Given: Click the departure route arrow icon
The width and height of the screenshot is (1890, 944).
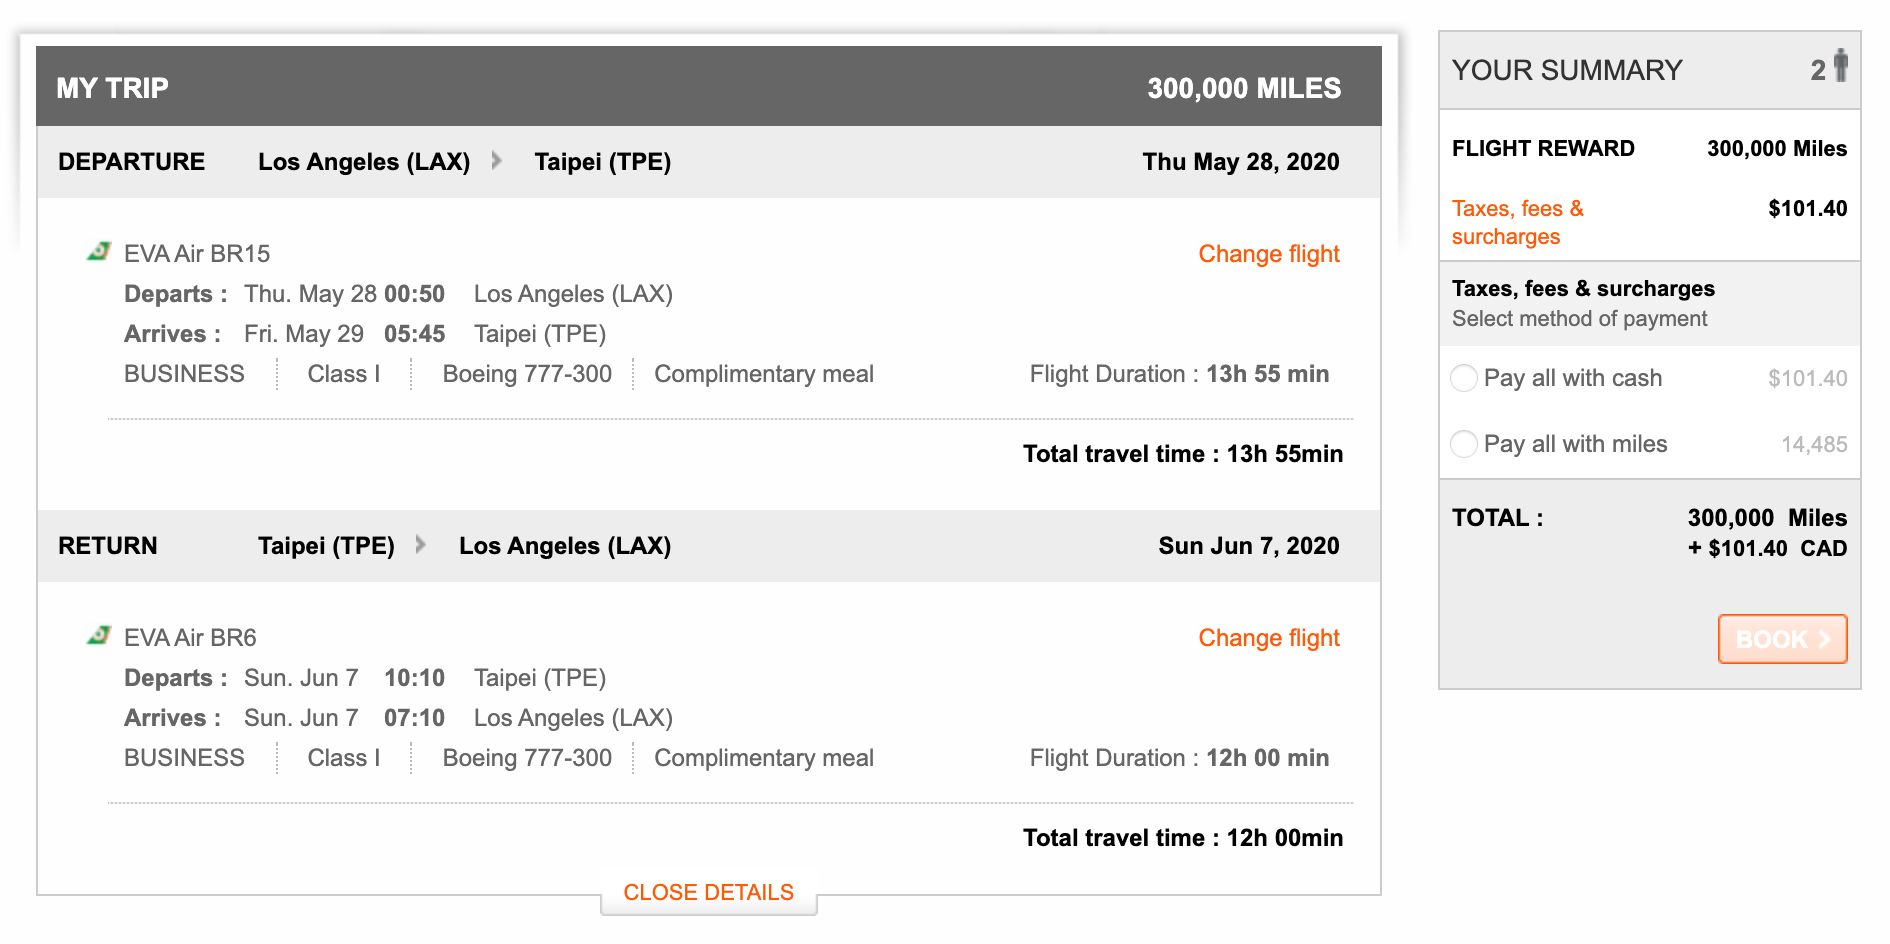Looking at the screenshot, I should [496, 161].
